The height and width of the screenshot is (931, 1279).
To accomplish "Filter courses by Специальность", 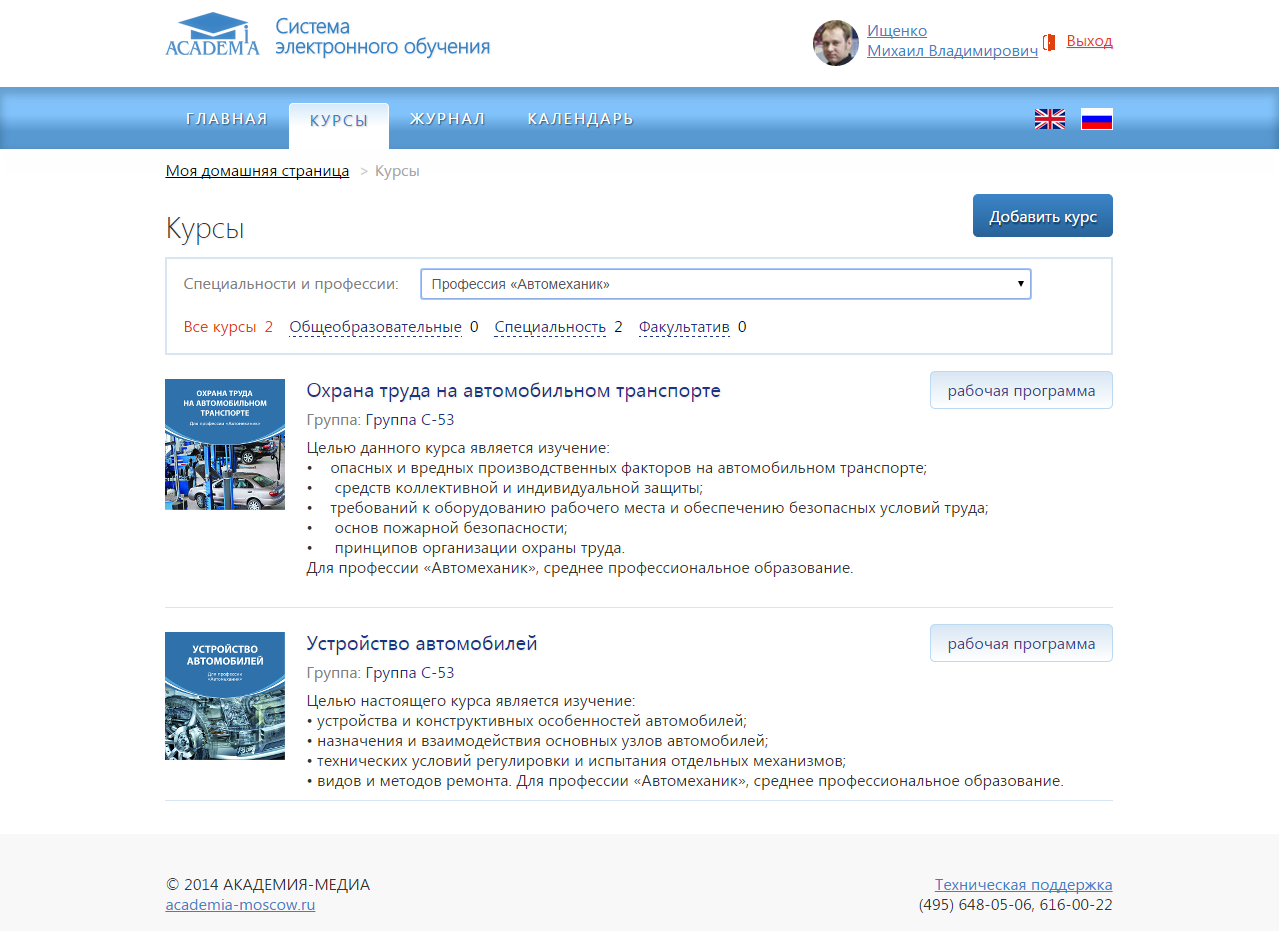I will 550,327.
